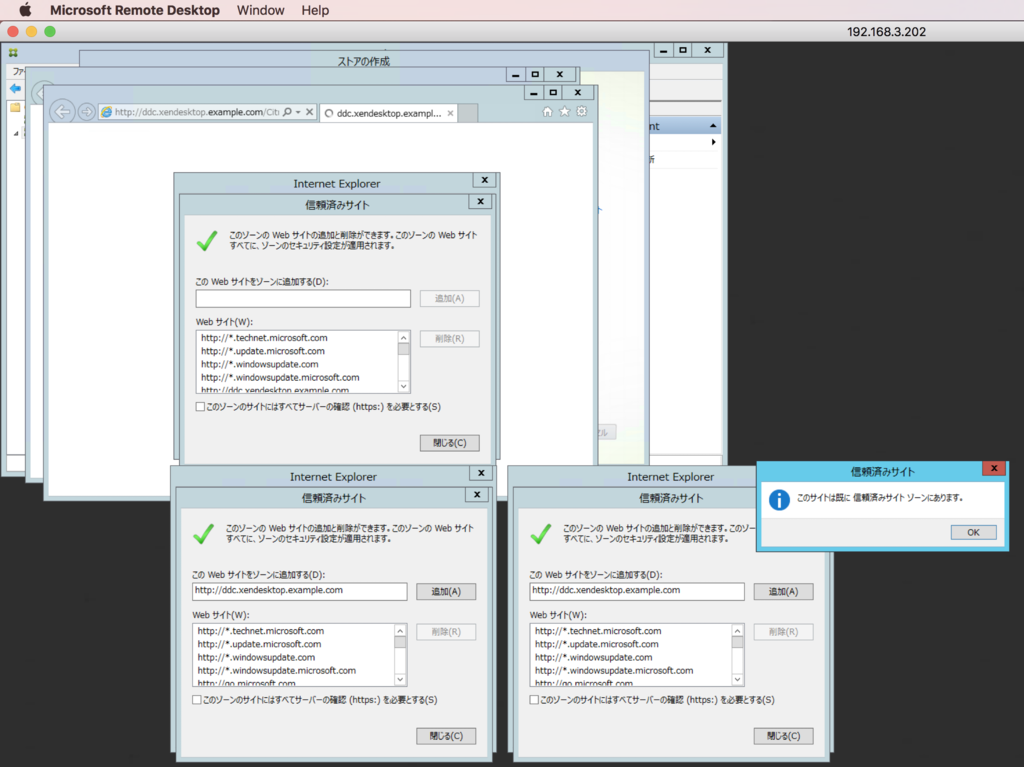Click the URL field in the bottom-right dialog

637,591
